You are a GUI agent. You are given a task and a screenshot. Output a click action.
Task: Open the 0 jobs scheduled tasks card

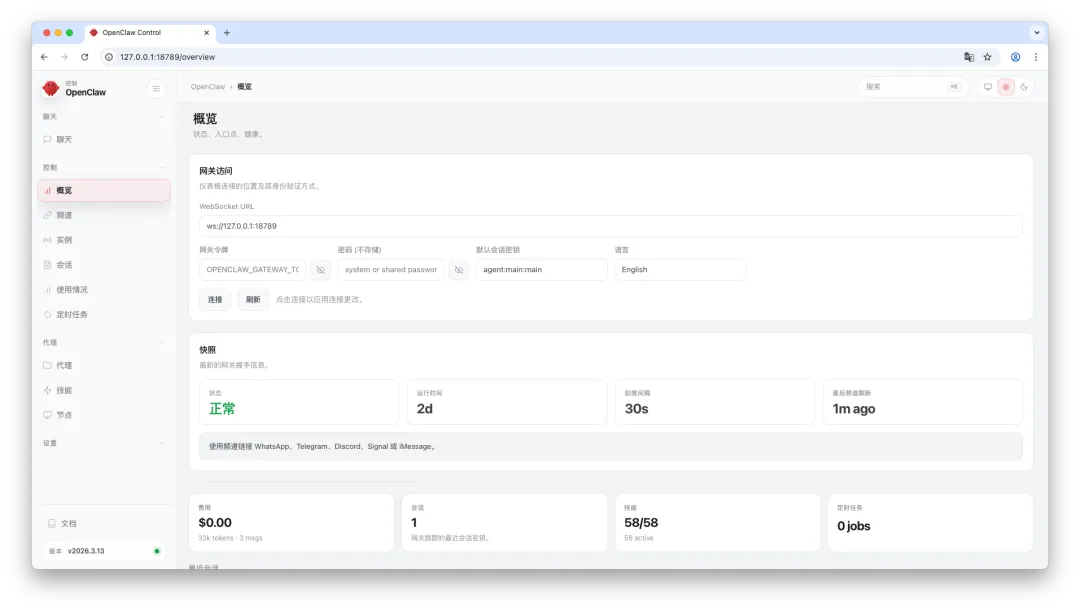pyautogui.click(x=931, y=523)
